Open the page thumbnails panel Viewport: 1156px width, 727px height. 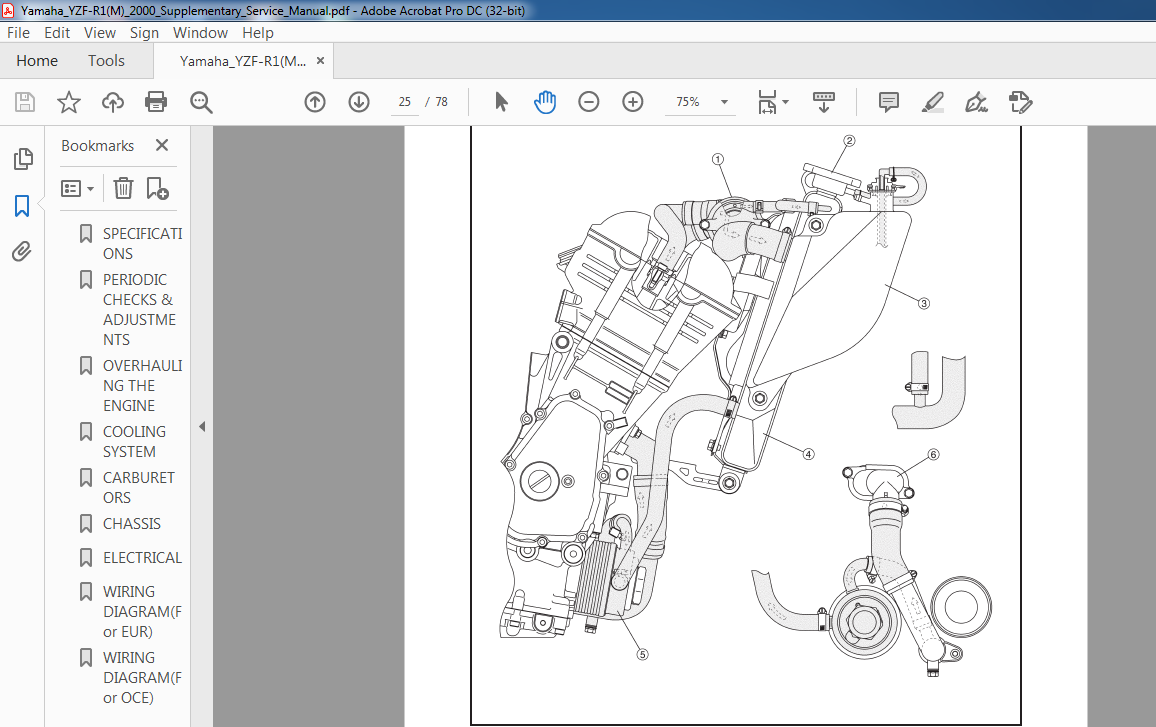pos(23,159)
